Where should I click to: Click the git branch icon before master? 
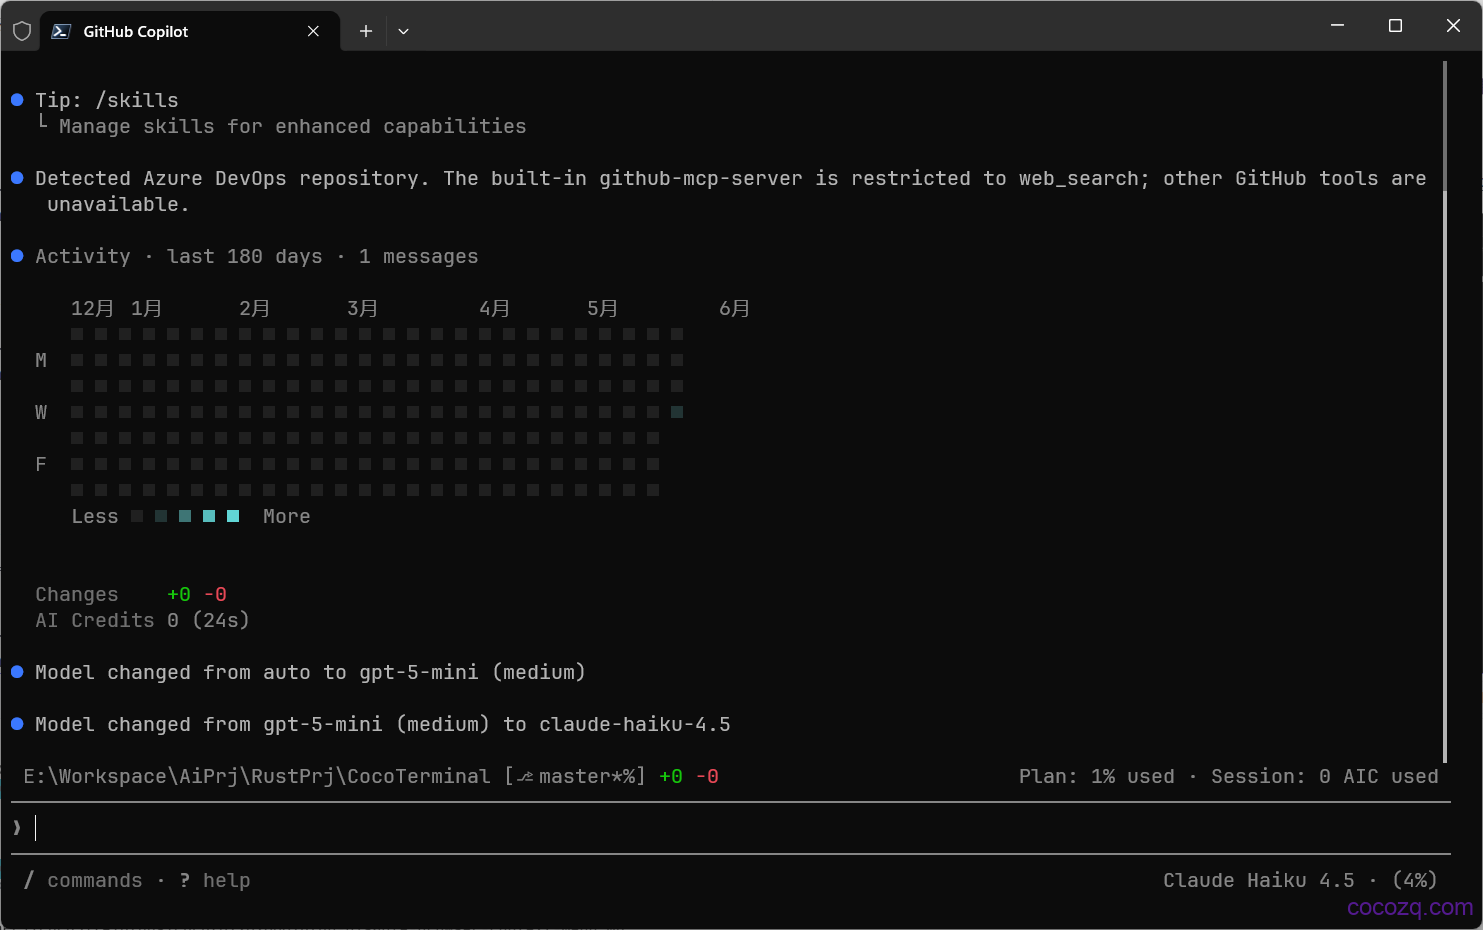pos(525,777)
